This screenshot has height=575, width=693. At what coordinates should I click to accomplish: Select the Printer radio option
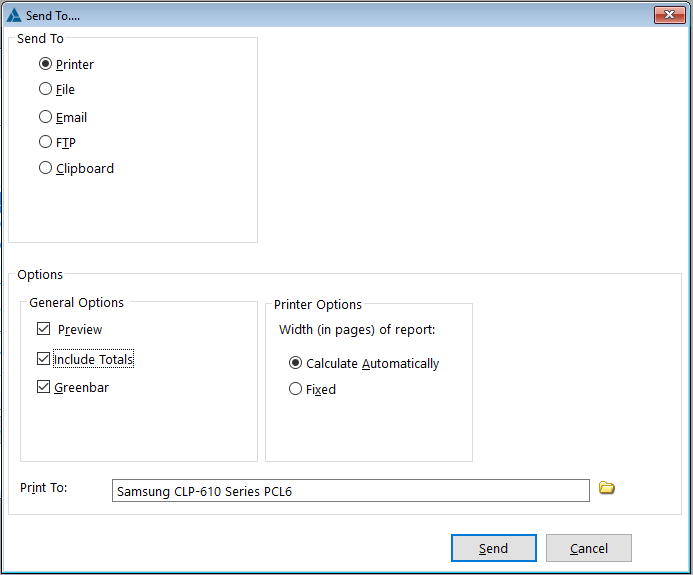coord(46,64)
